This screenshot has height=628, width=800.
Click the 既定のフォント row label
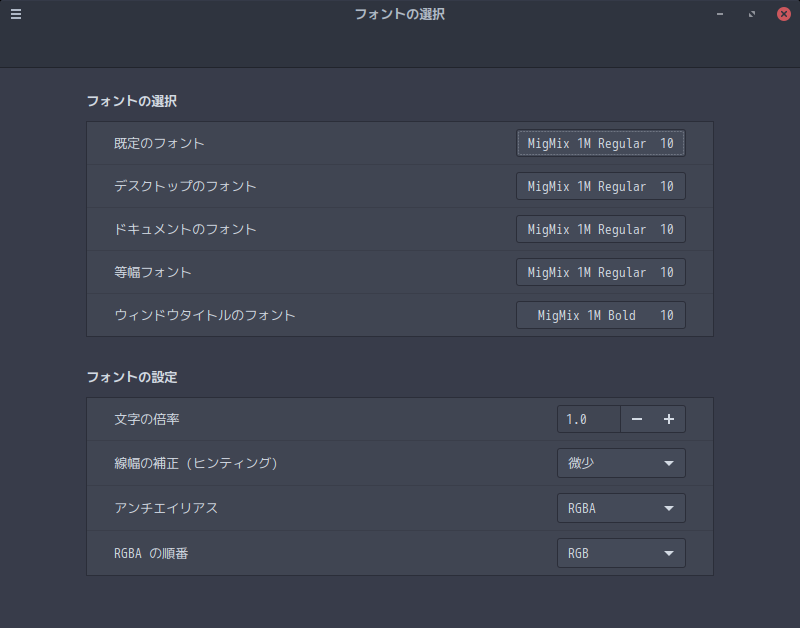tap(159, 143)
